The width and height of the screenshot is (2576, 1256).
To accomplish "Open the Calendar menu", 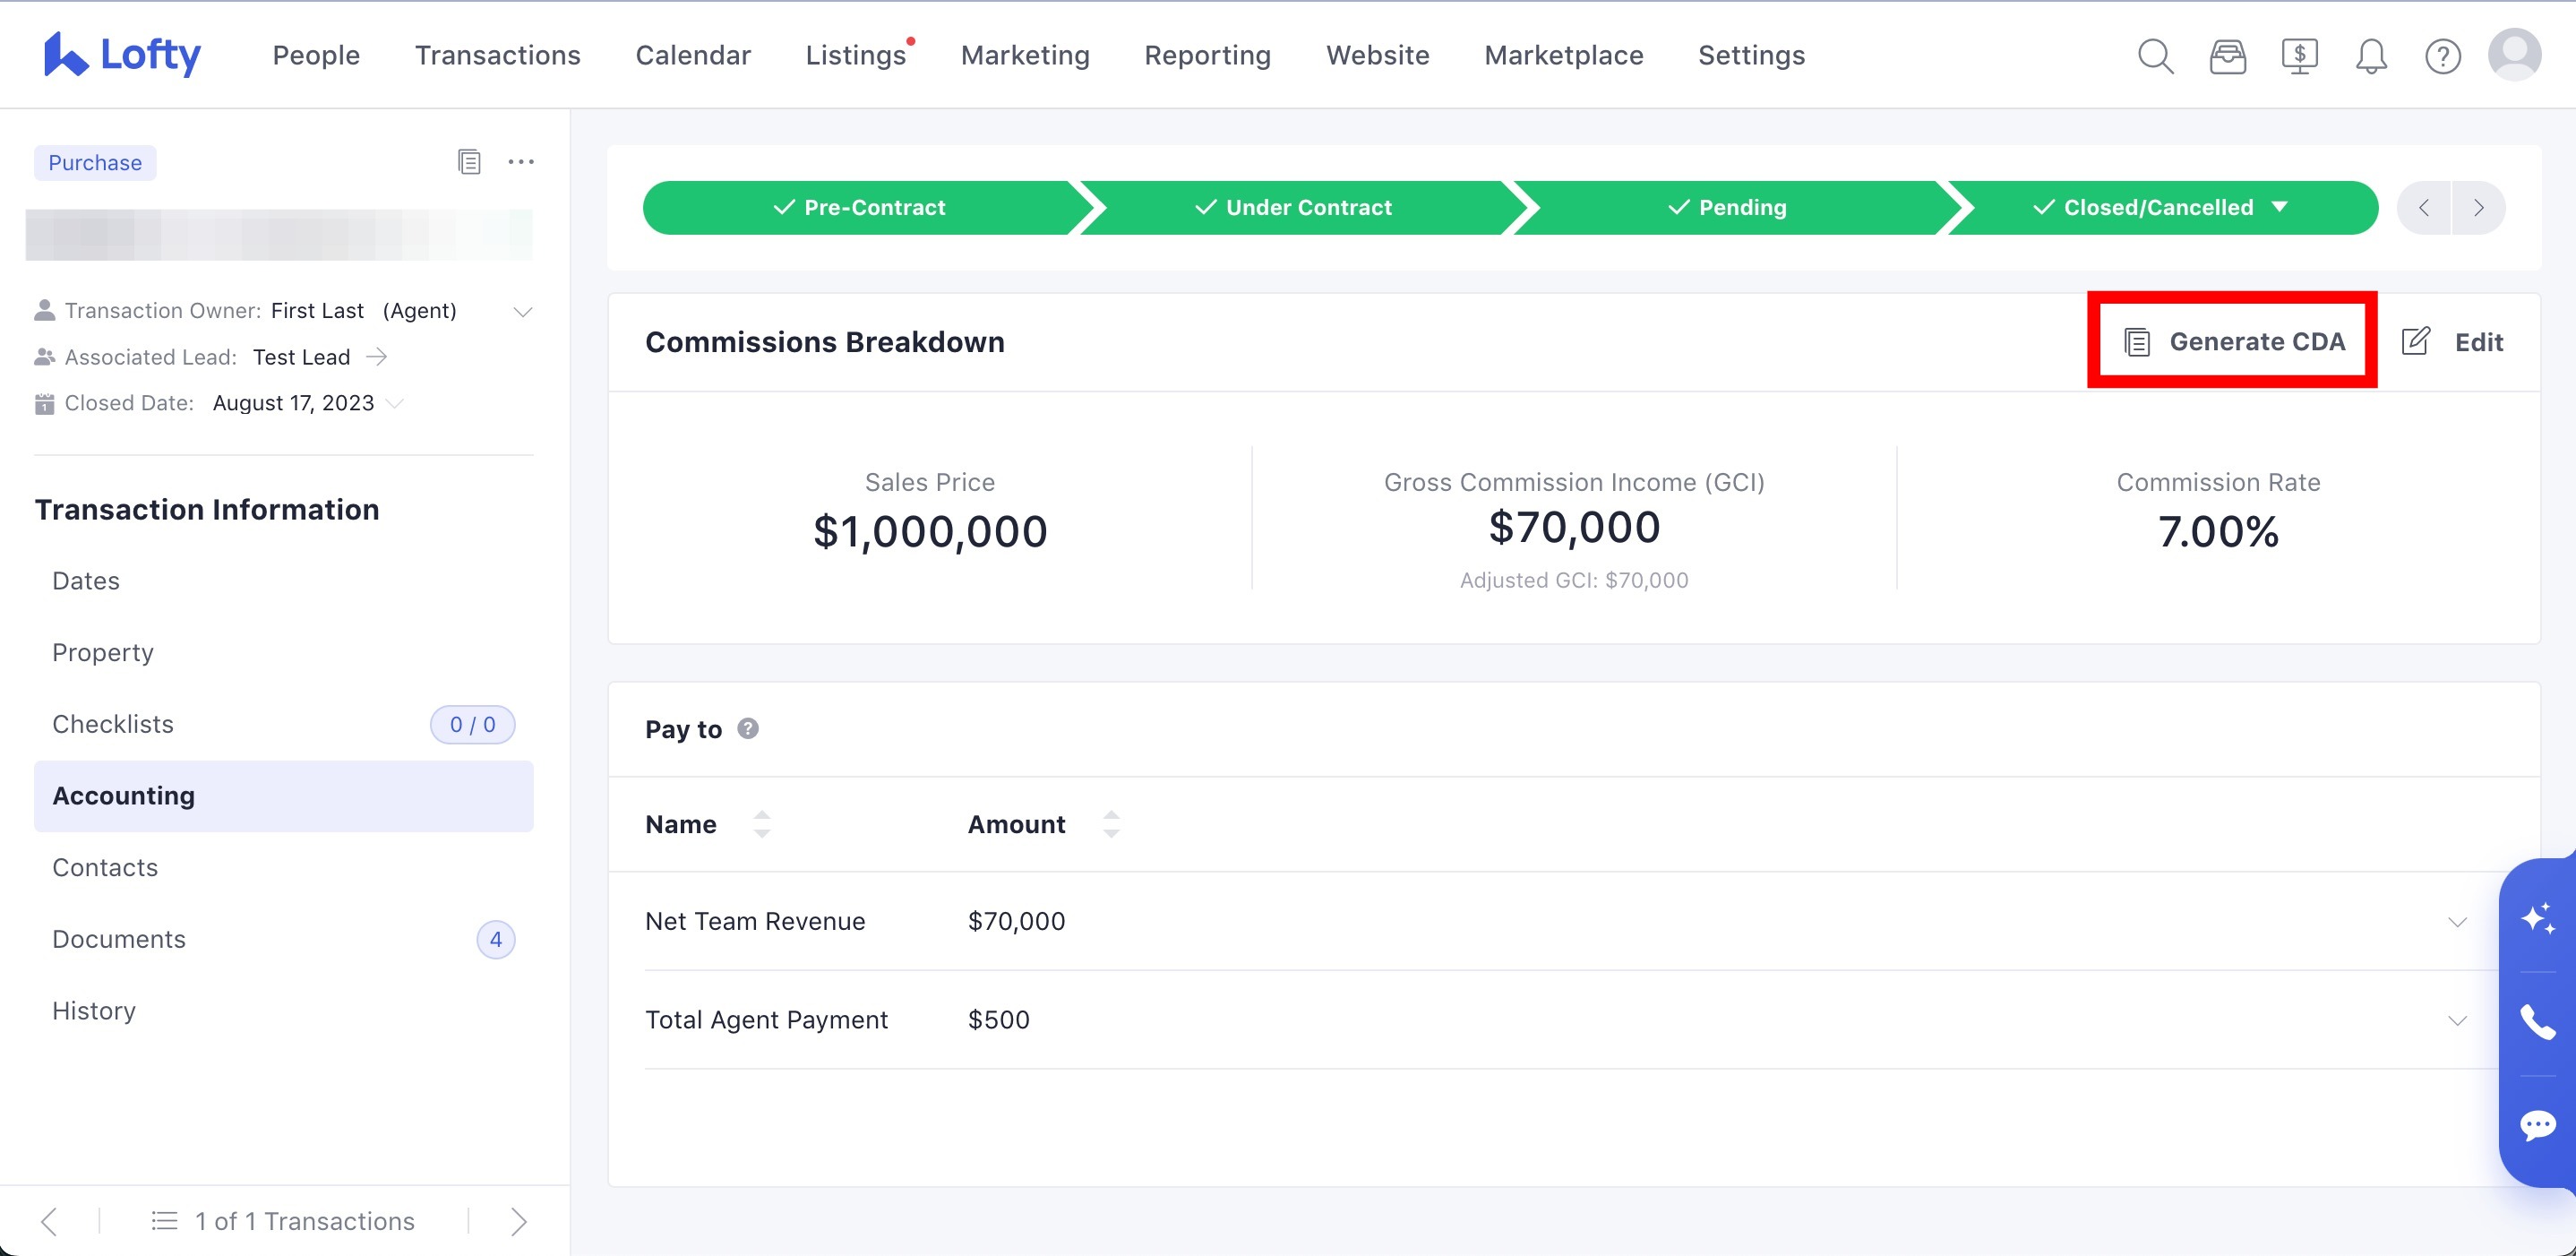I will coord(693,55).
